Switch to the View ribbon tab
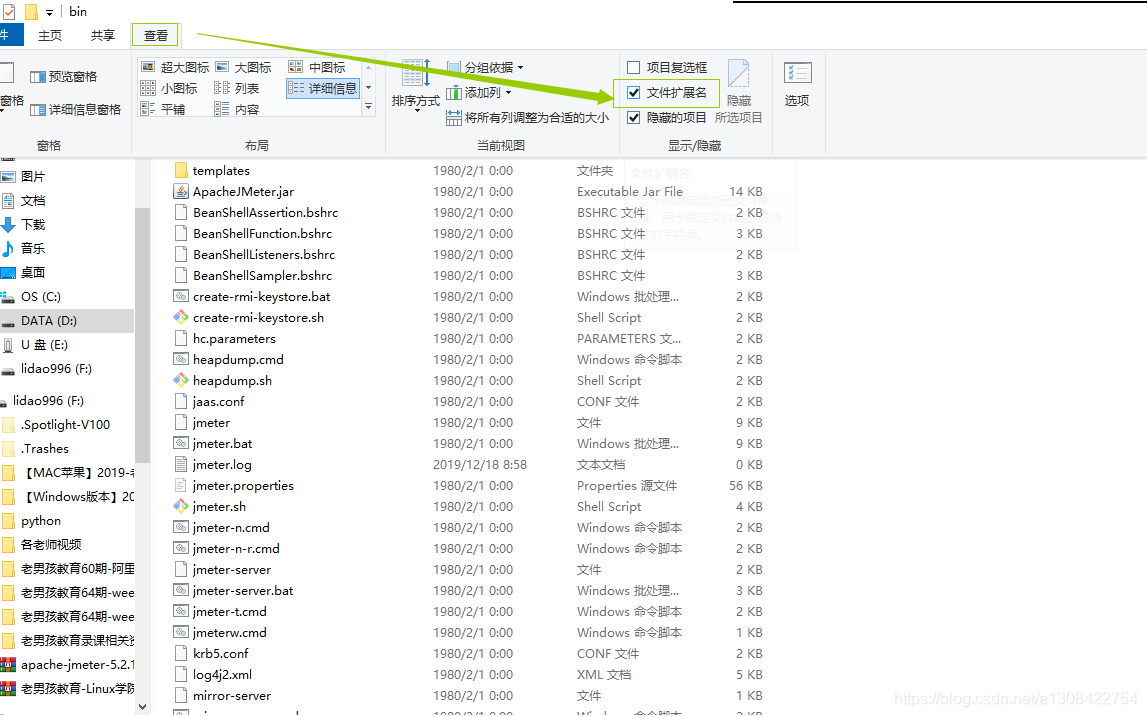1147x717 pixels. point(155,35)
